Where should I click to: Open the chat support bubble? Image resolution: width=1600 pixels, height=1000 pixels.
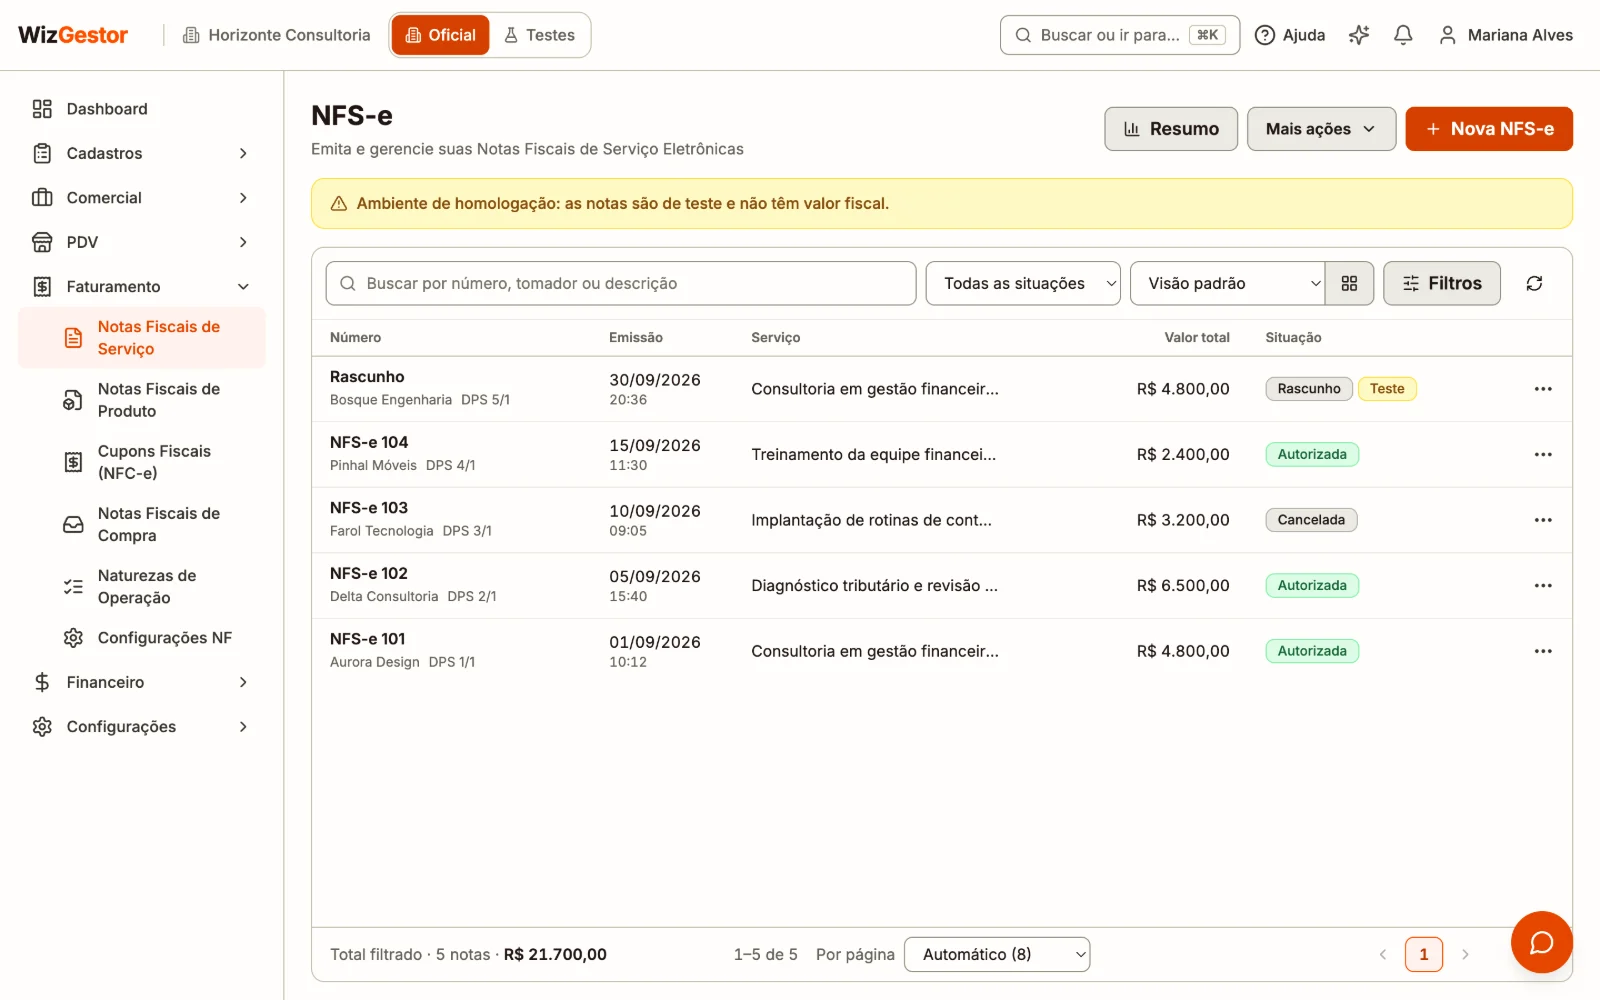tap(1541, 942)
